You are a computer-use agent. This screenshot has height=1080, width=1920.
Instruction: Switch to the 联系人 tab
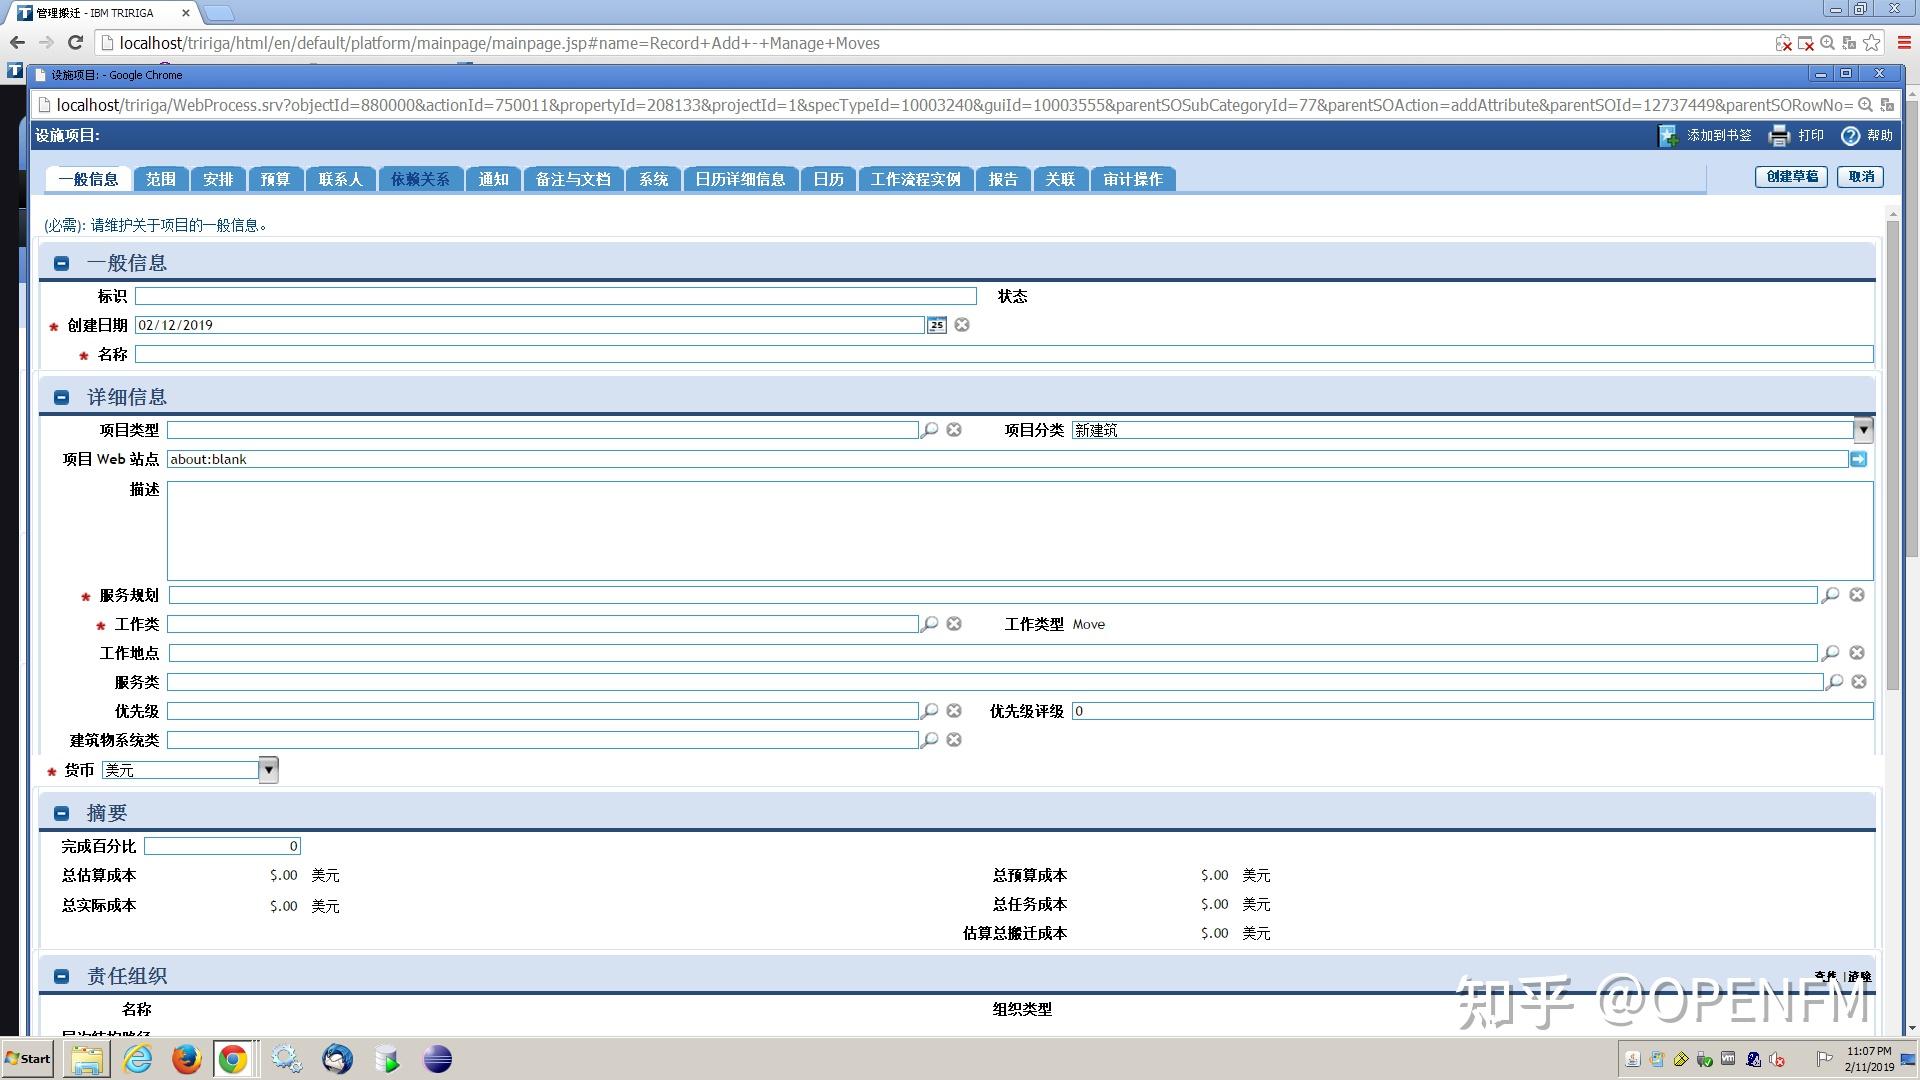pyautogui.click(x=340, y=179)
